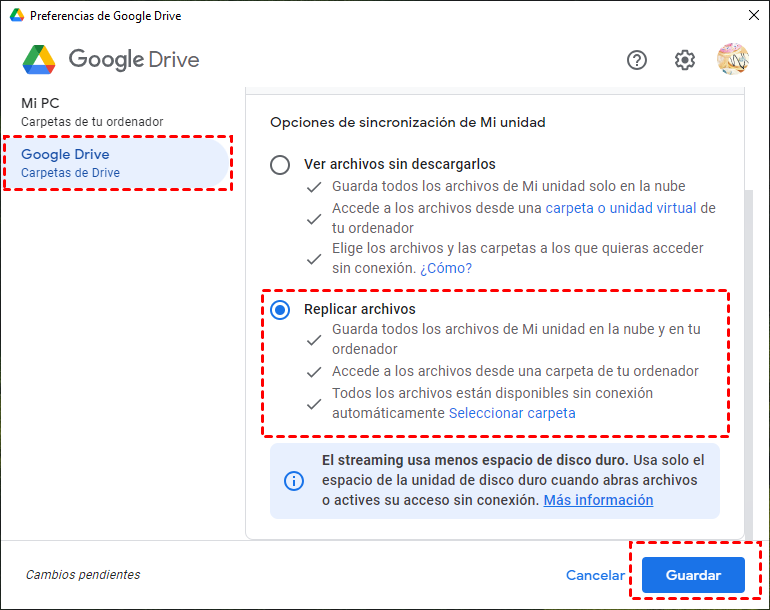Close the Preferencias de Google Drive window

(754, 15)
